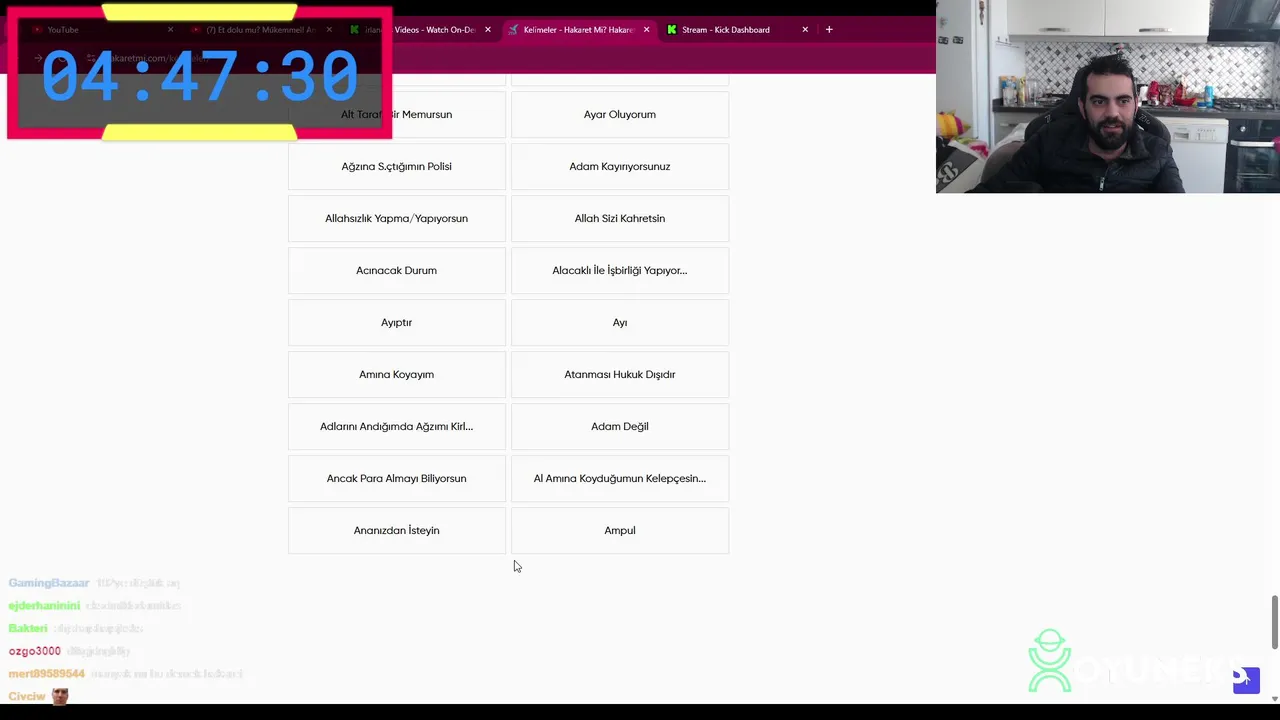1280x720 pixels.
Task: Click chat username mert89589544
Action: coord(47,674)
